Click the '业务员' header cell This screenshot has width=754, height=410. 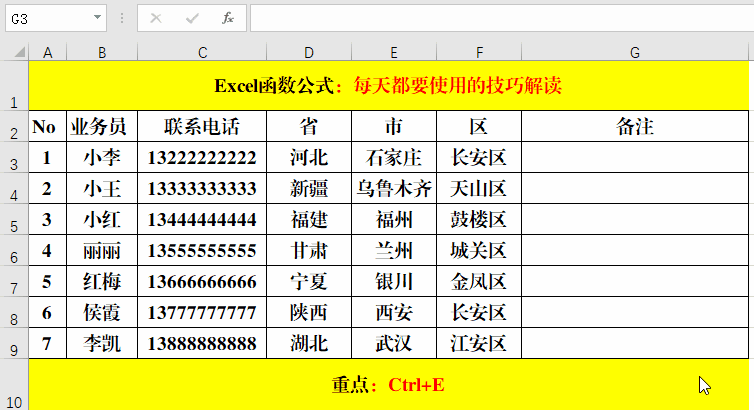tap(102, 126)
